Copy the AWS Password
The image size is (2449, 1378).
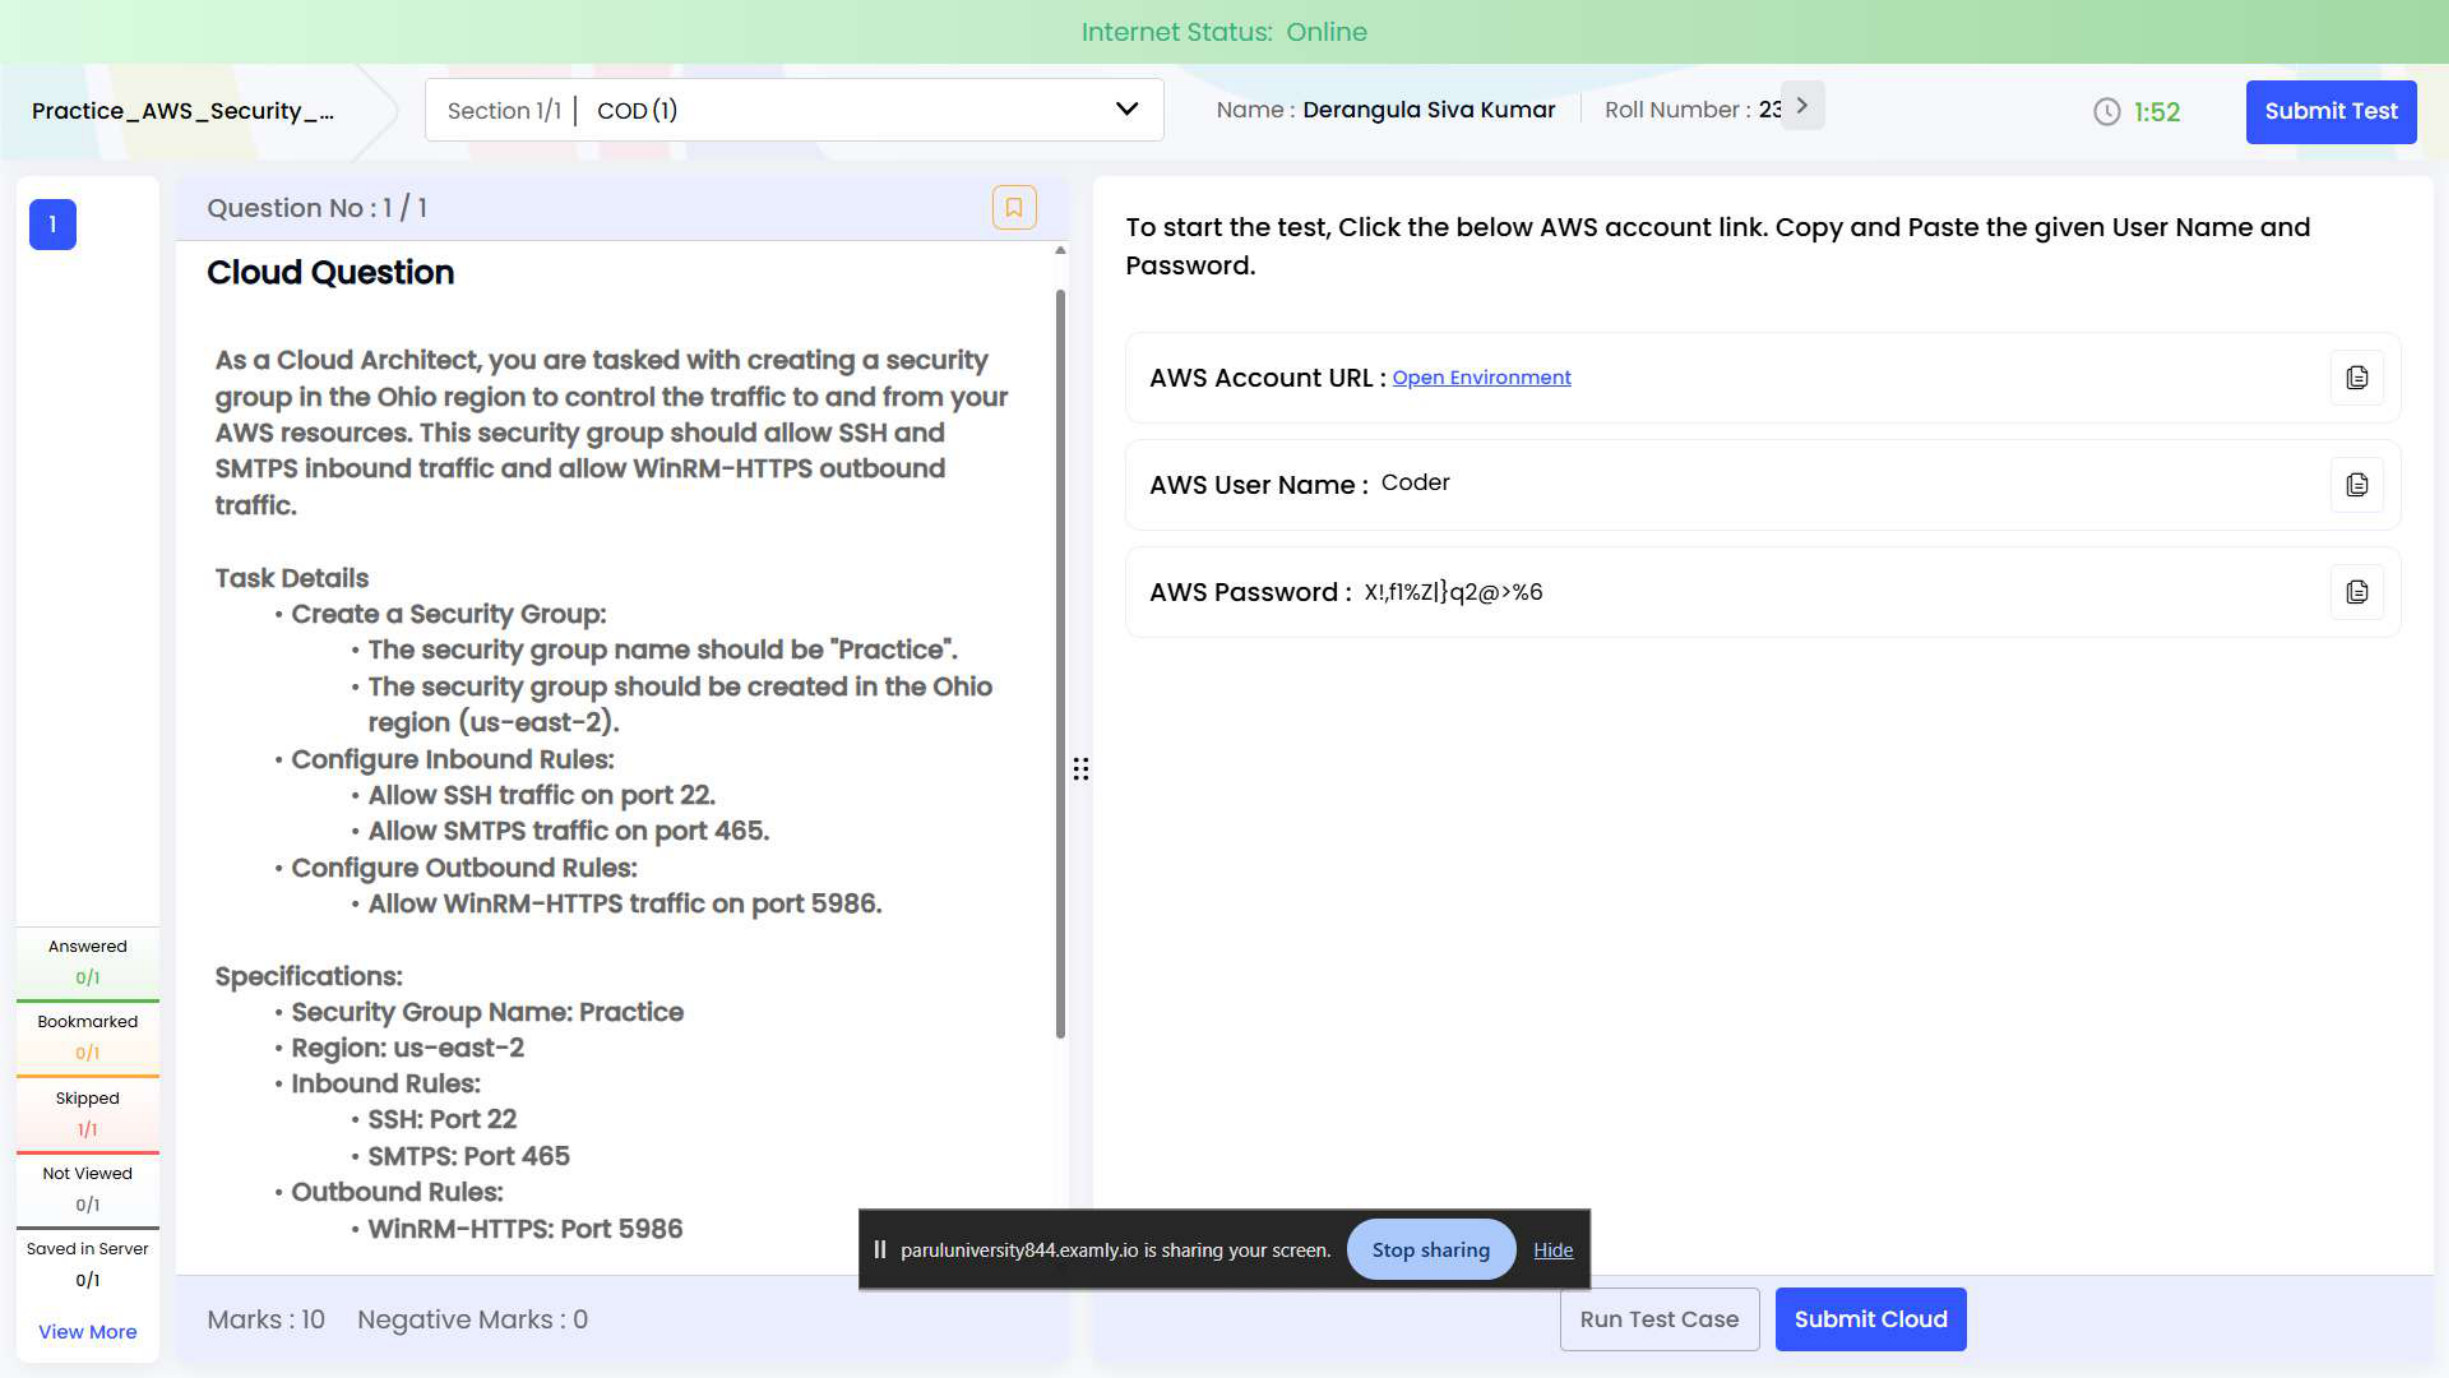click(x=2356, y=592)
